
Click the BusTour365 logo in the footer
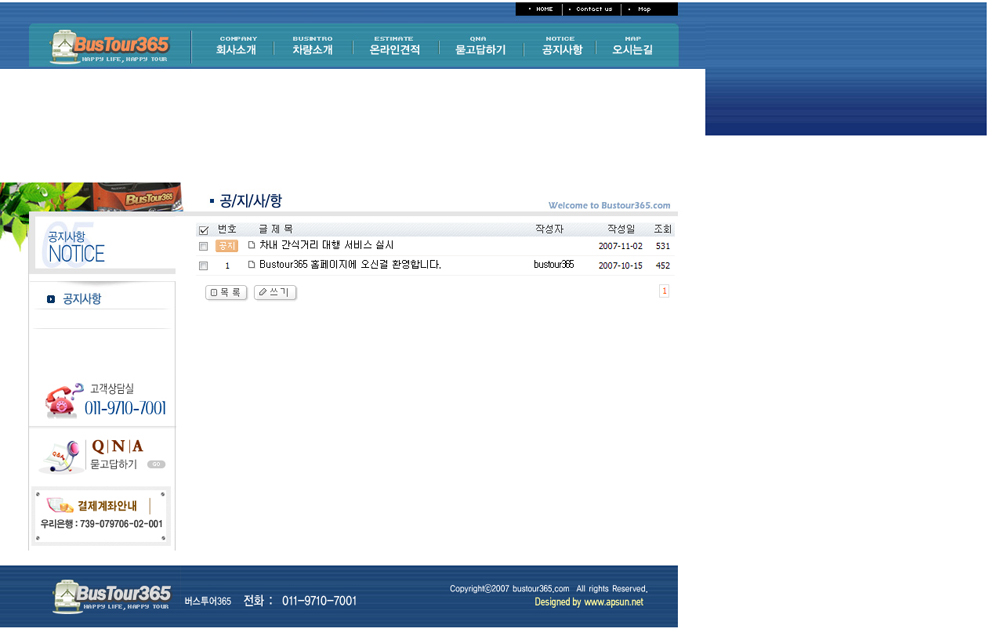click(x=111, y=597)
